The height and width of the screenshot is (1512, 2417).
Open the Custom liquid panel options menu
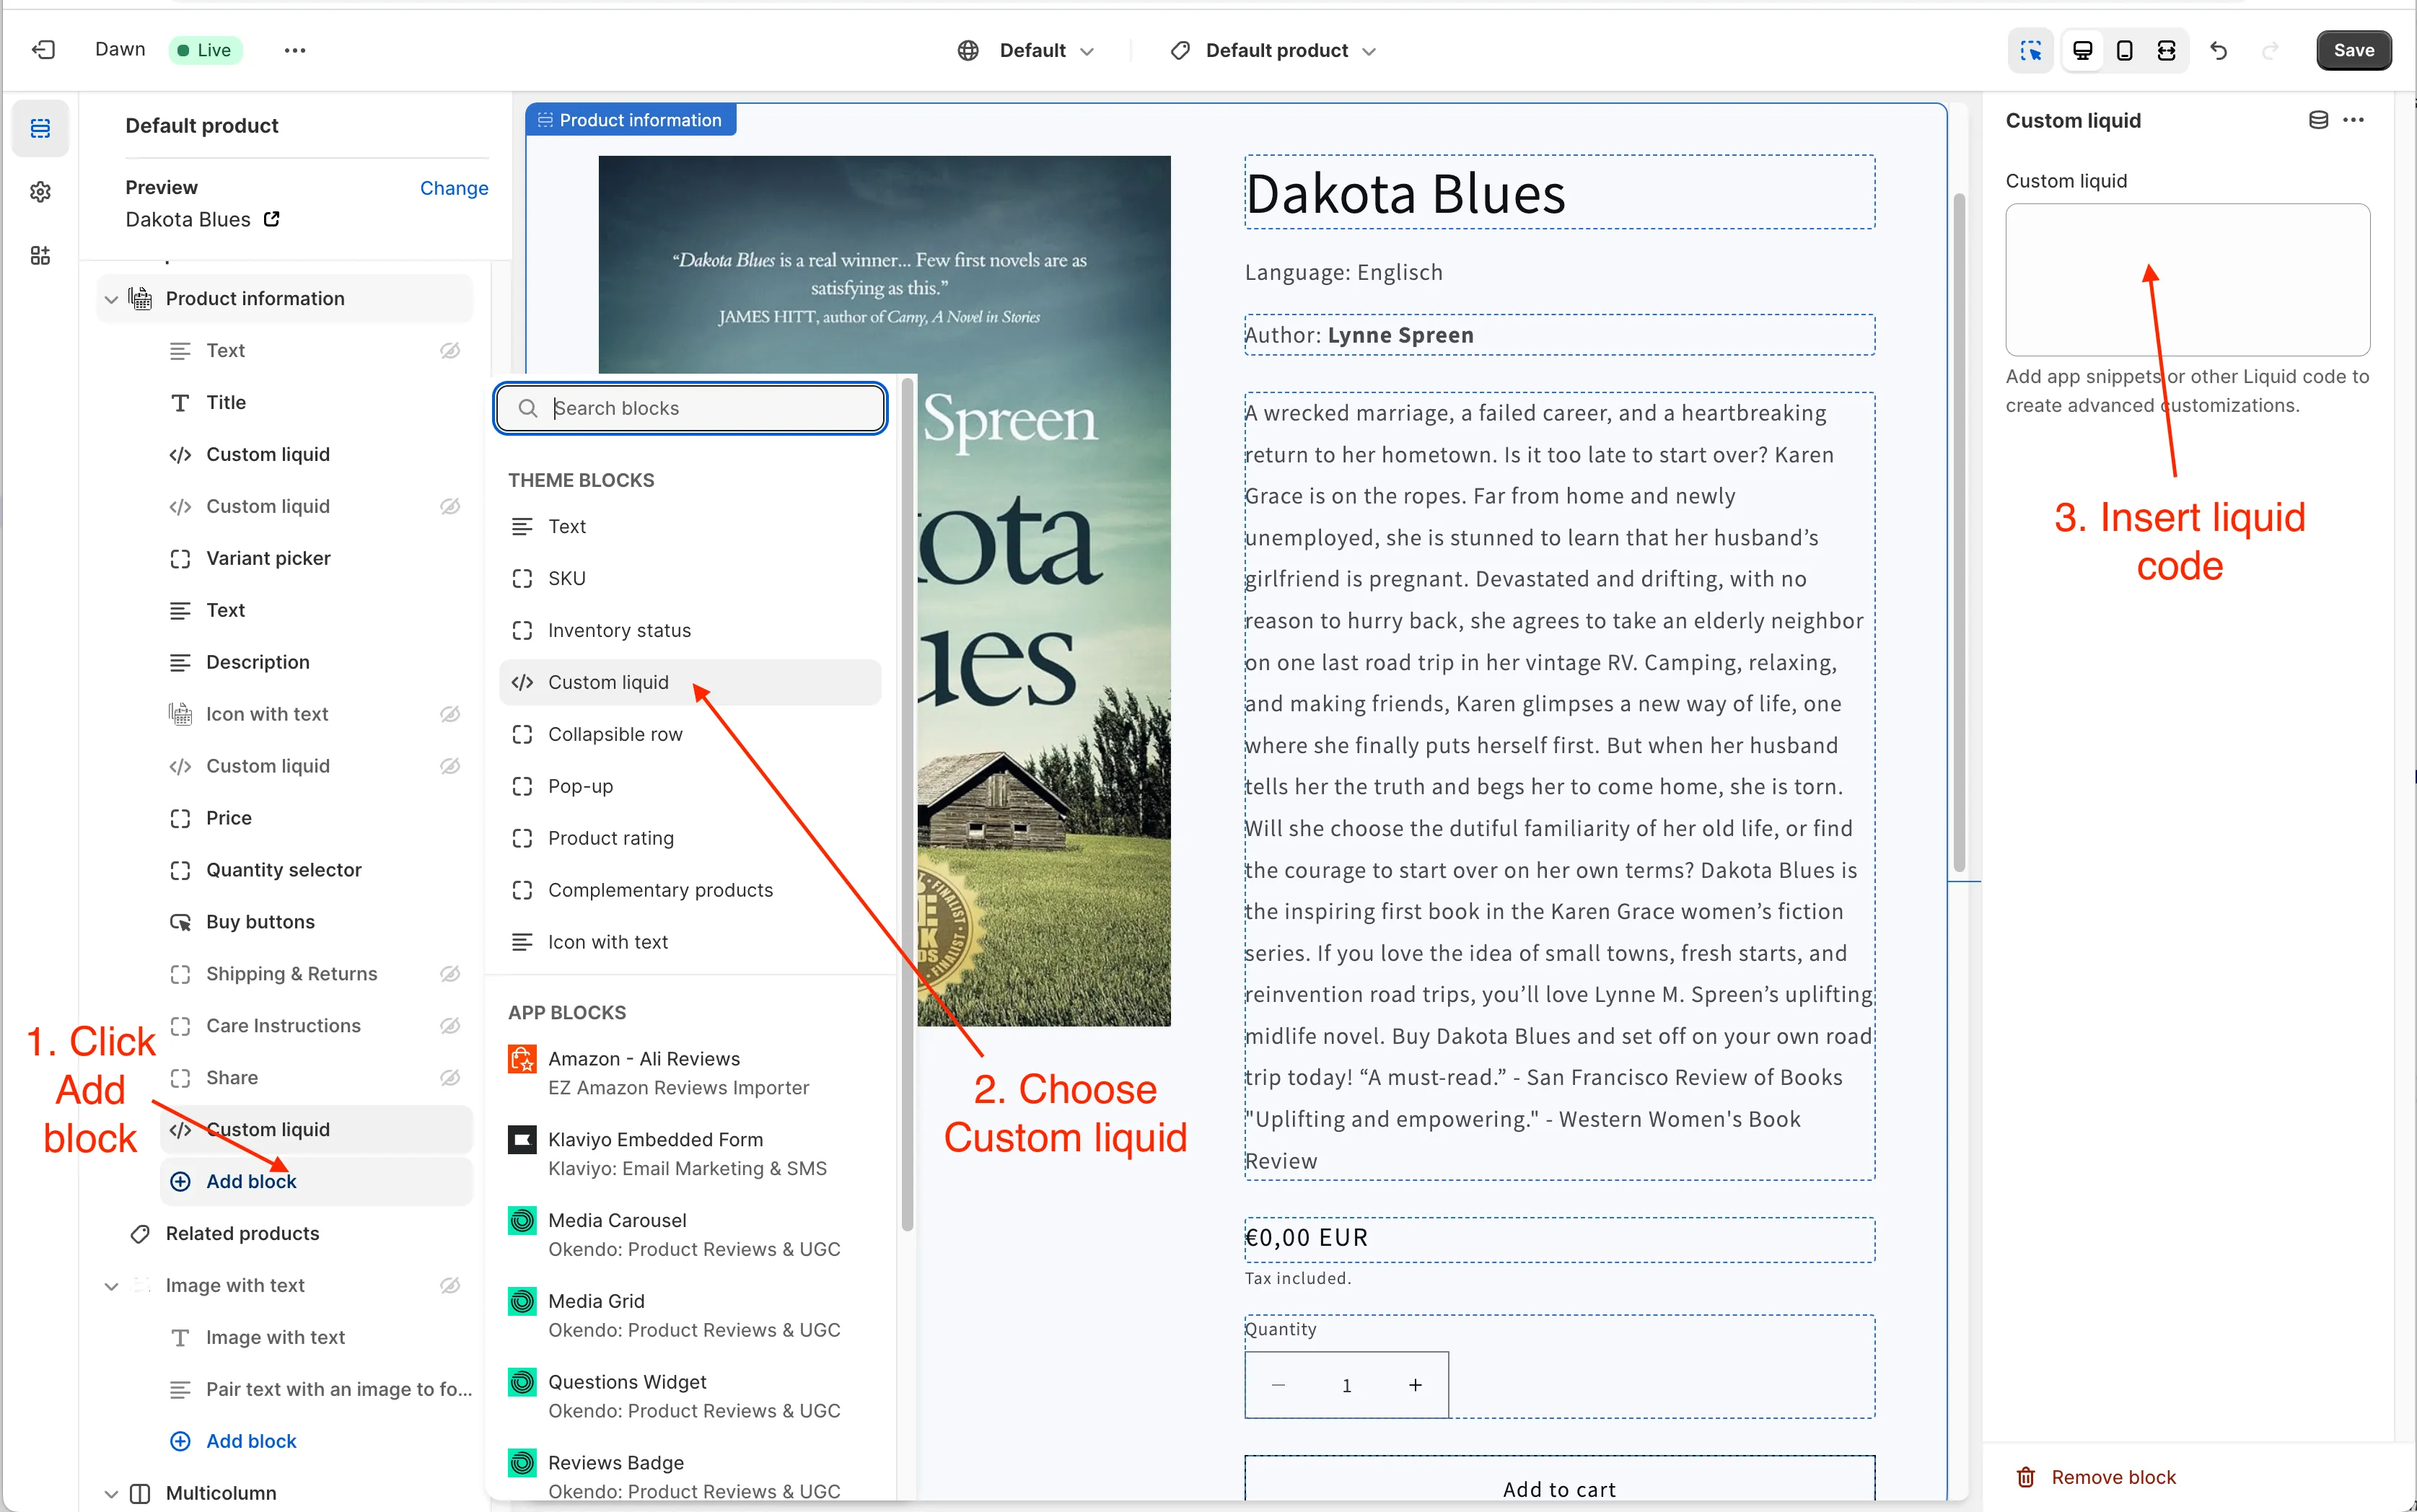pyautogui.click(x=2352, y=120)
